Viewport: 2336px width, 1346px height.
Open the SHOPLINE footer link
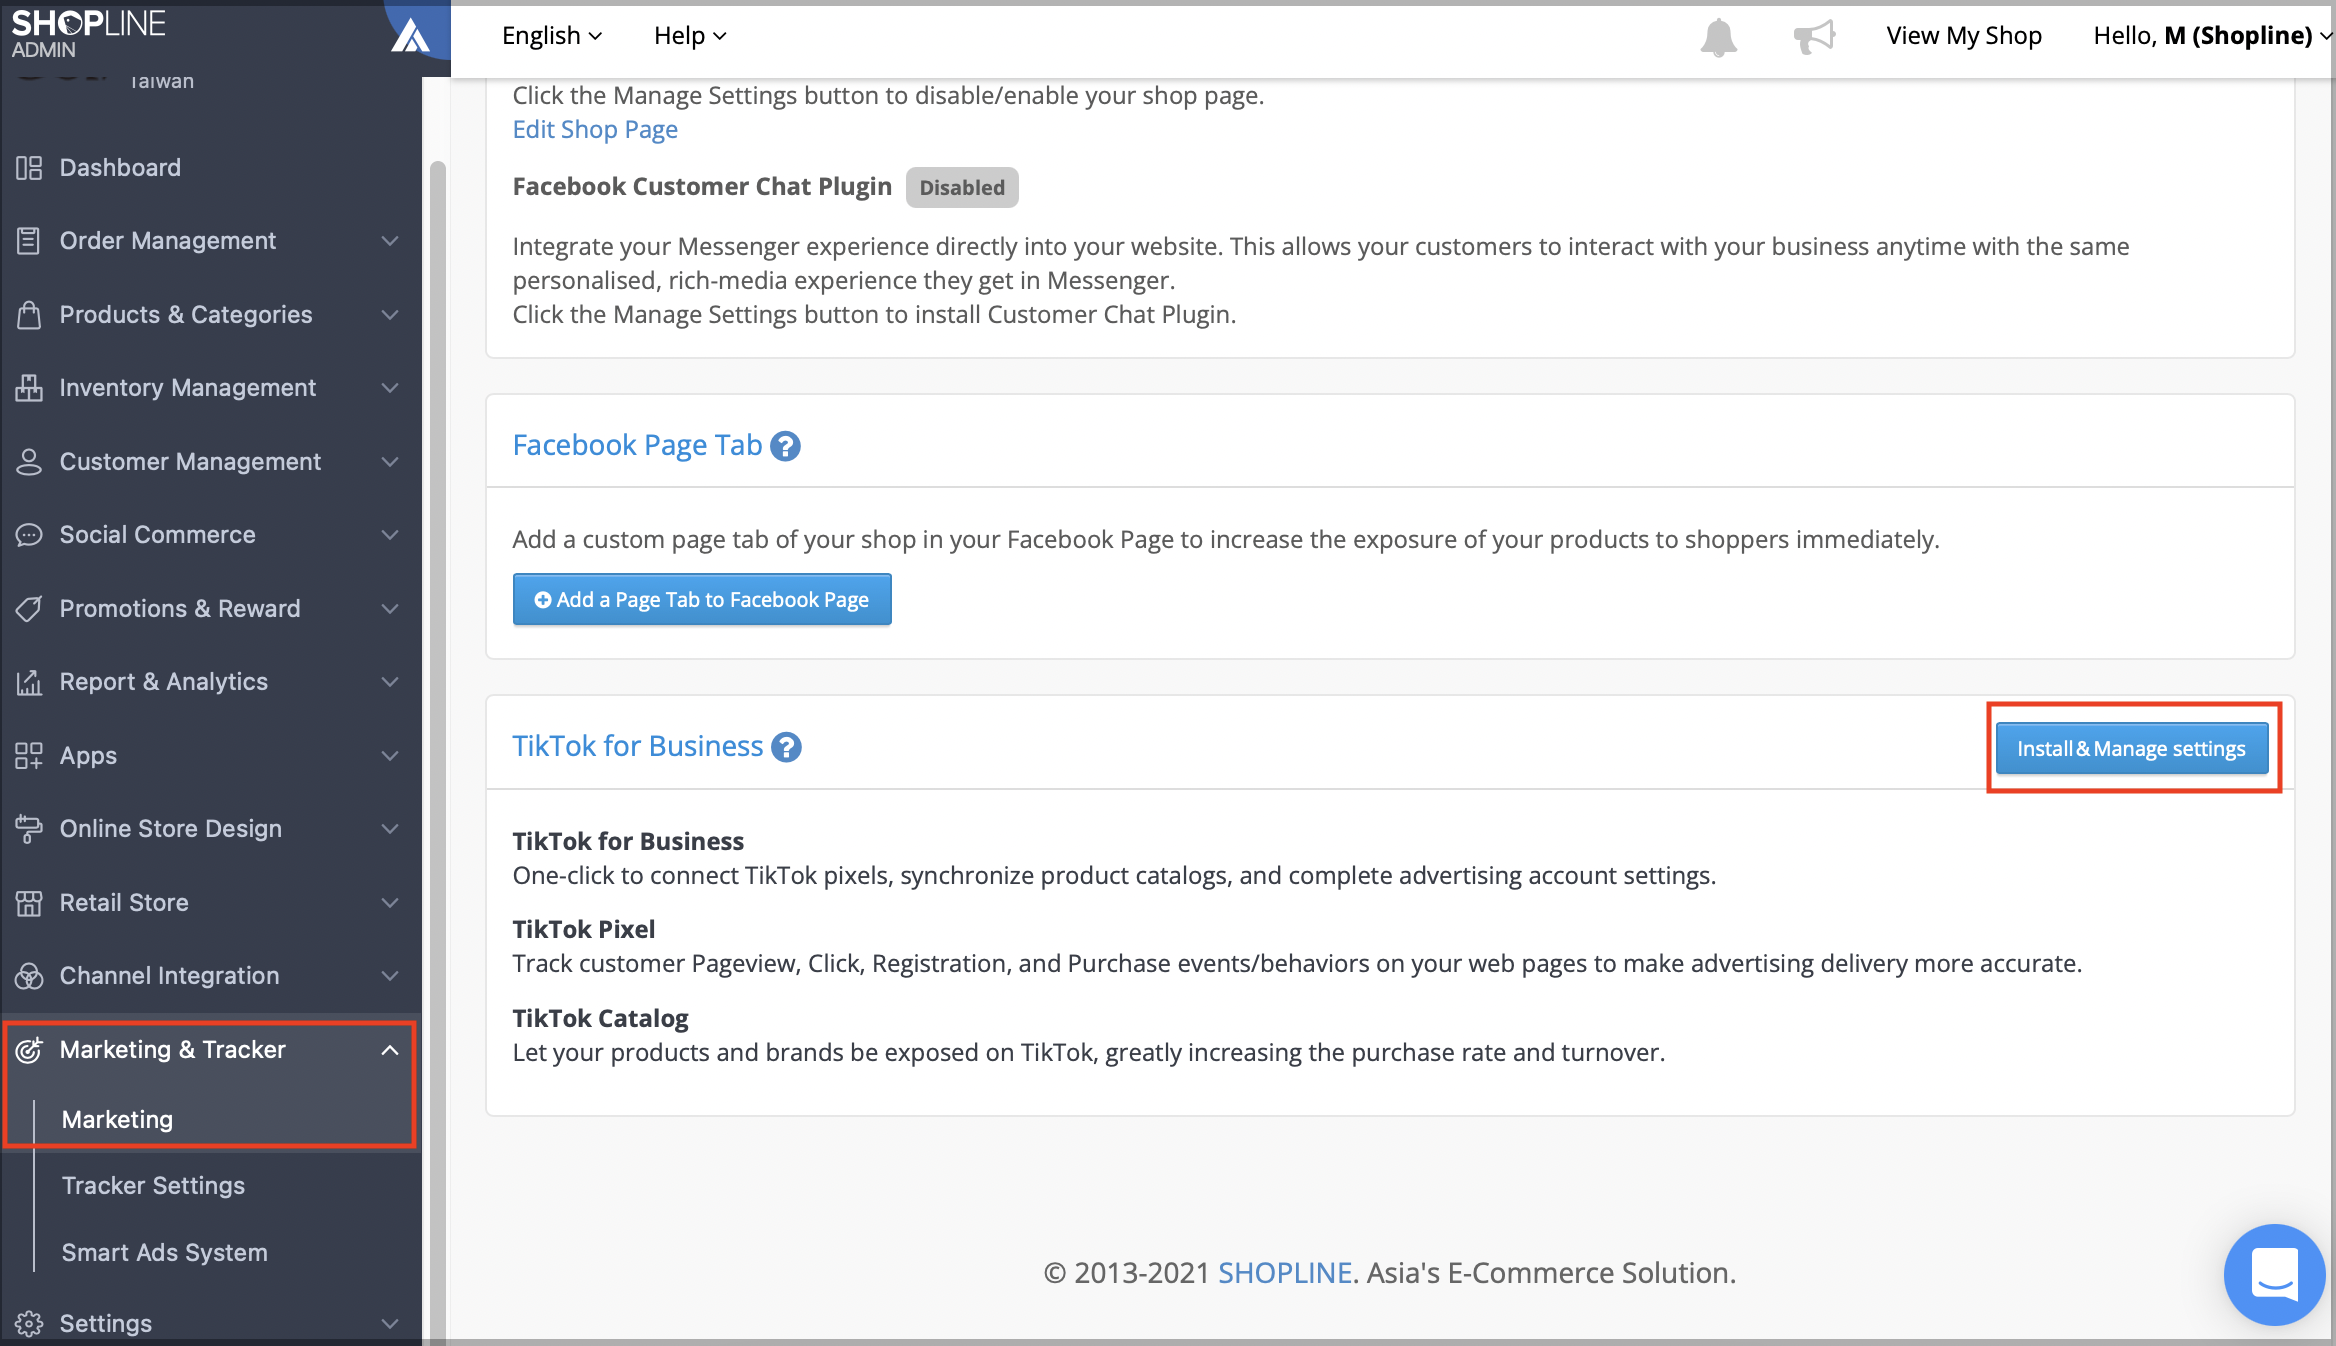point(1285,1272)
